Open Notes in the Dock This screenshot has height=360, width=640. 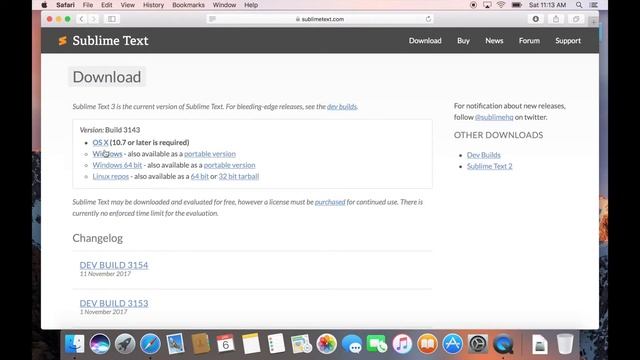click(x=251, y=344)
